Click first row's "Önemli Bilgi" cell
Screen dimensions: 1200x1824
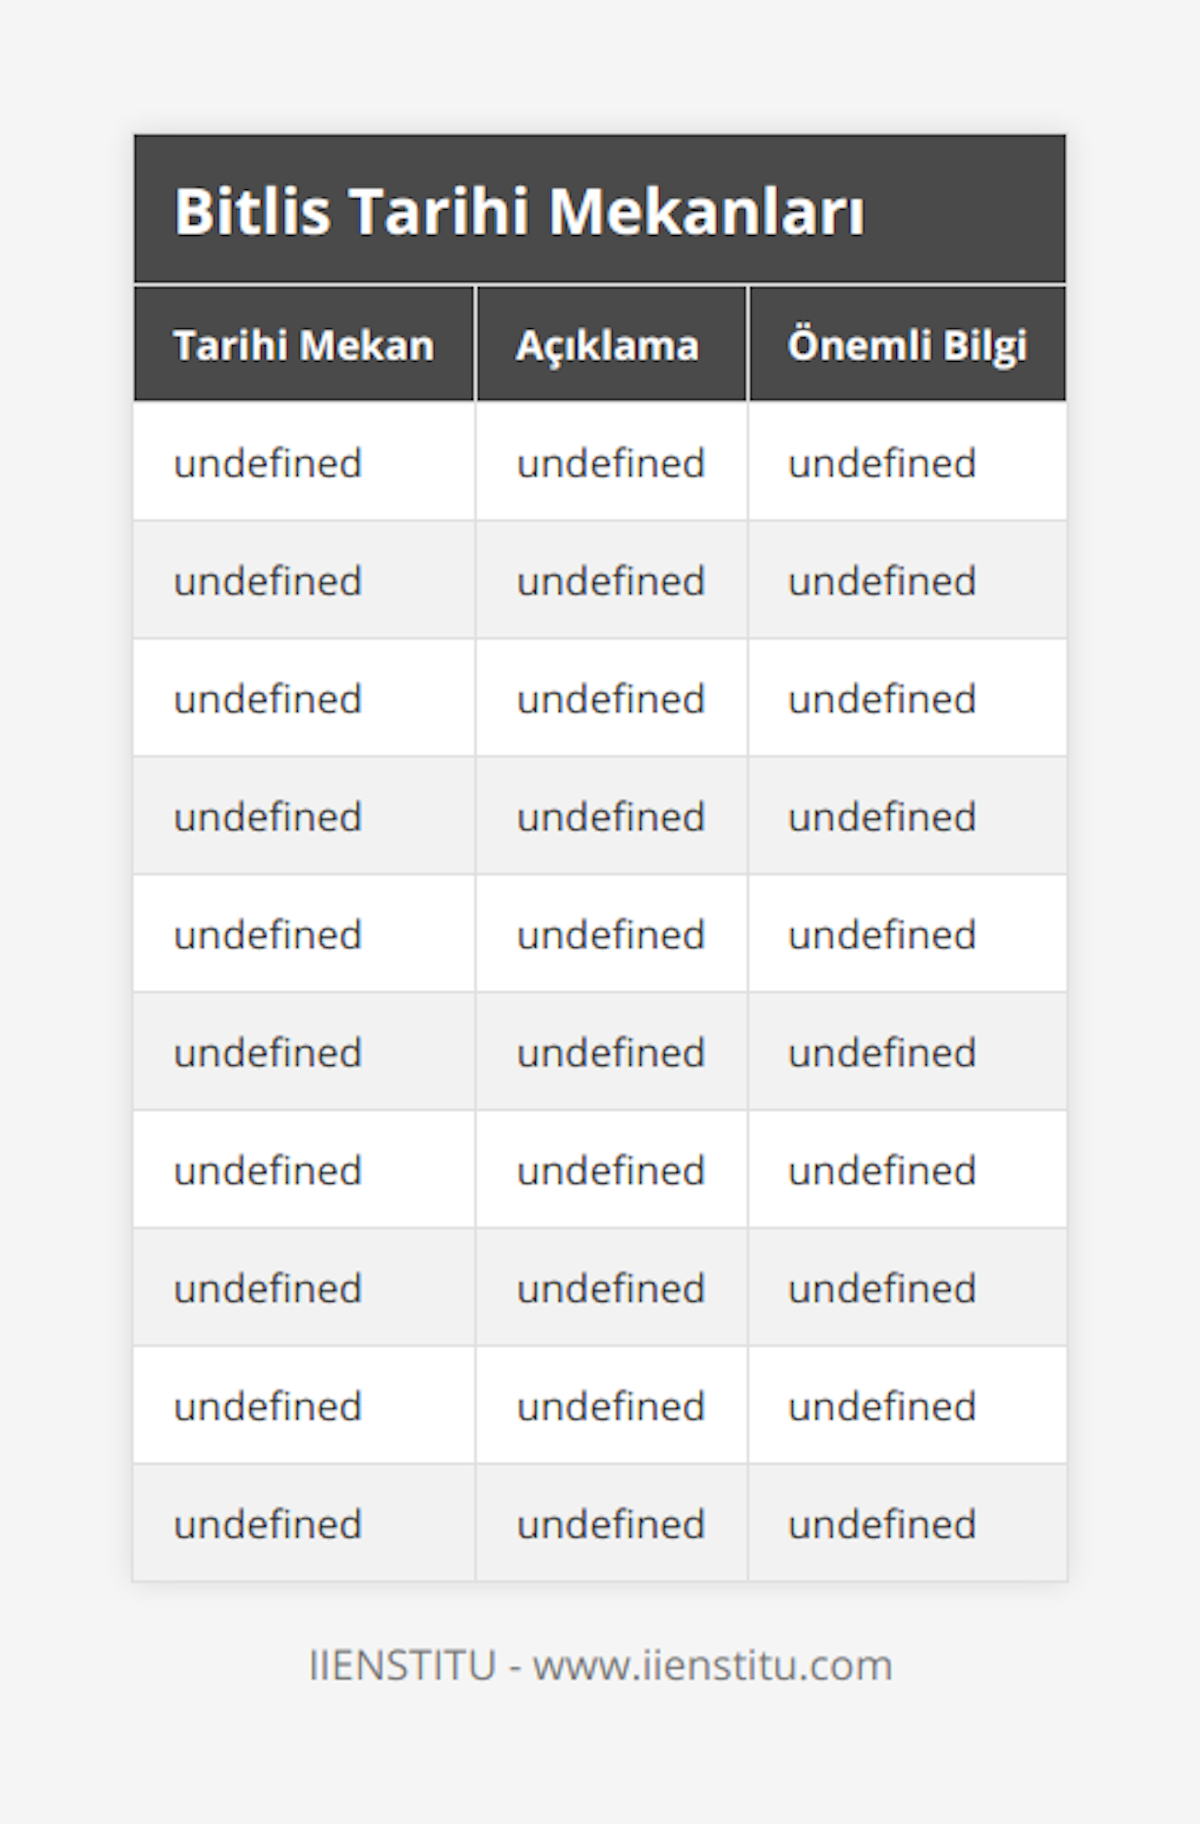coord(881,464)
